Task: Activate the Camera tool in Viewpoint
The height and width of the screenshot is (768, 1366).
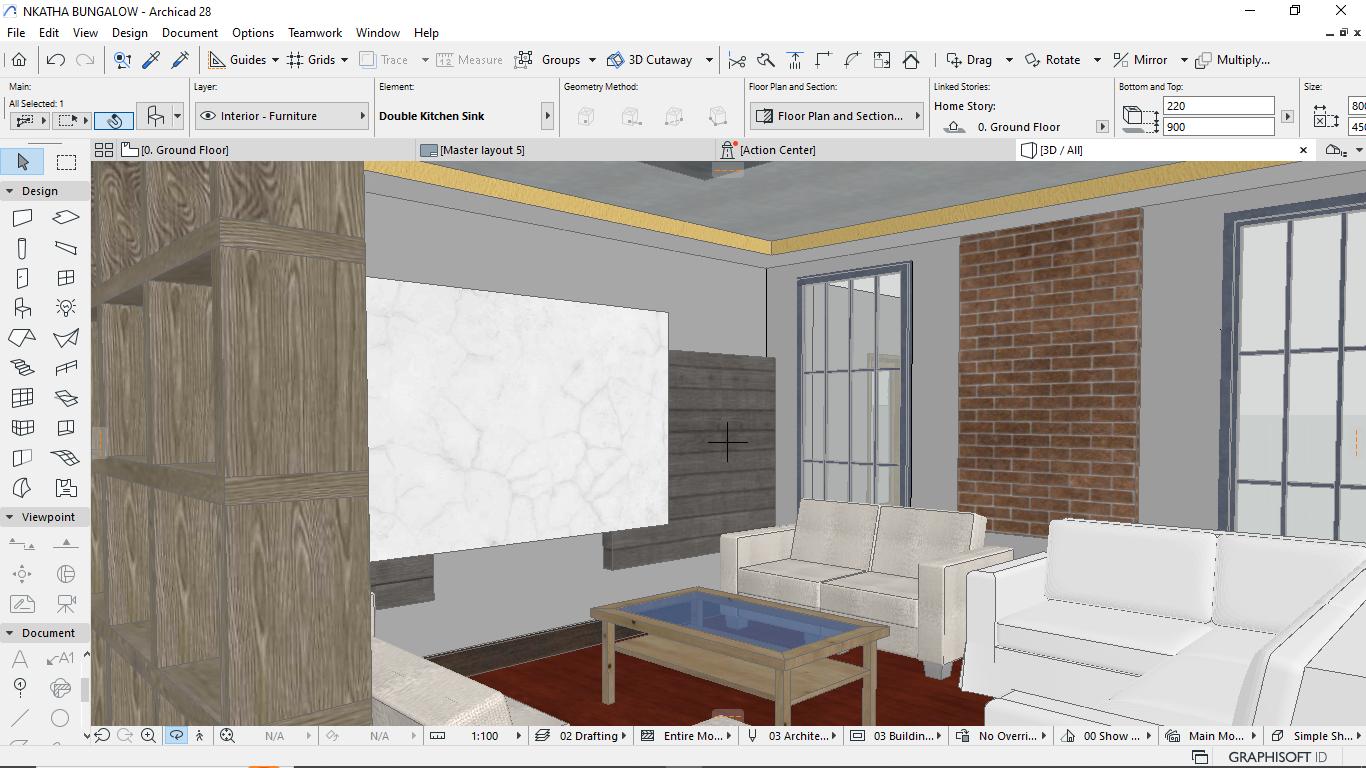Action: pyautogui.click(x=66, y=604)
